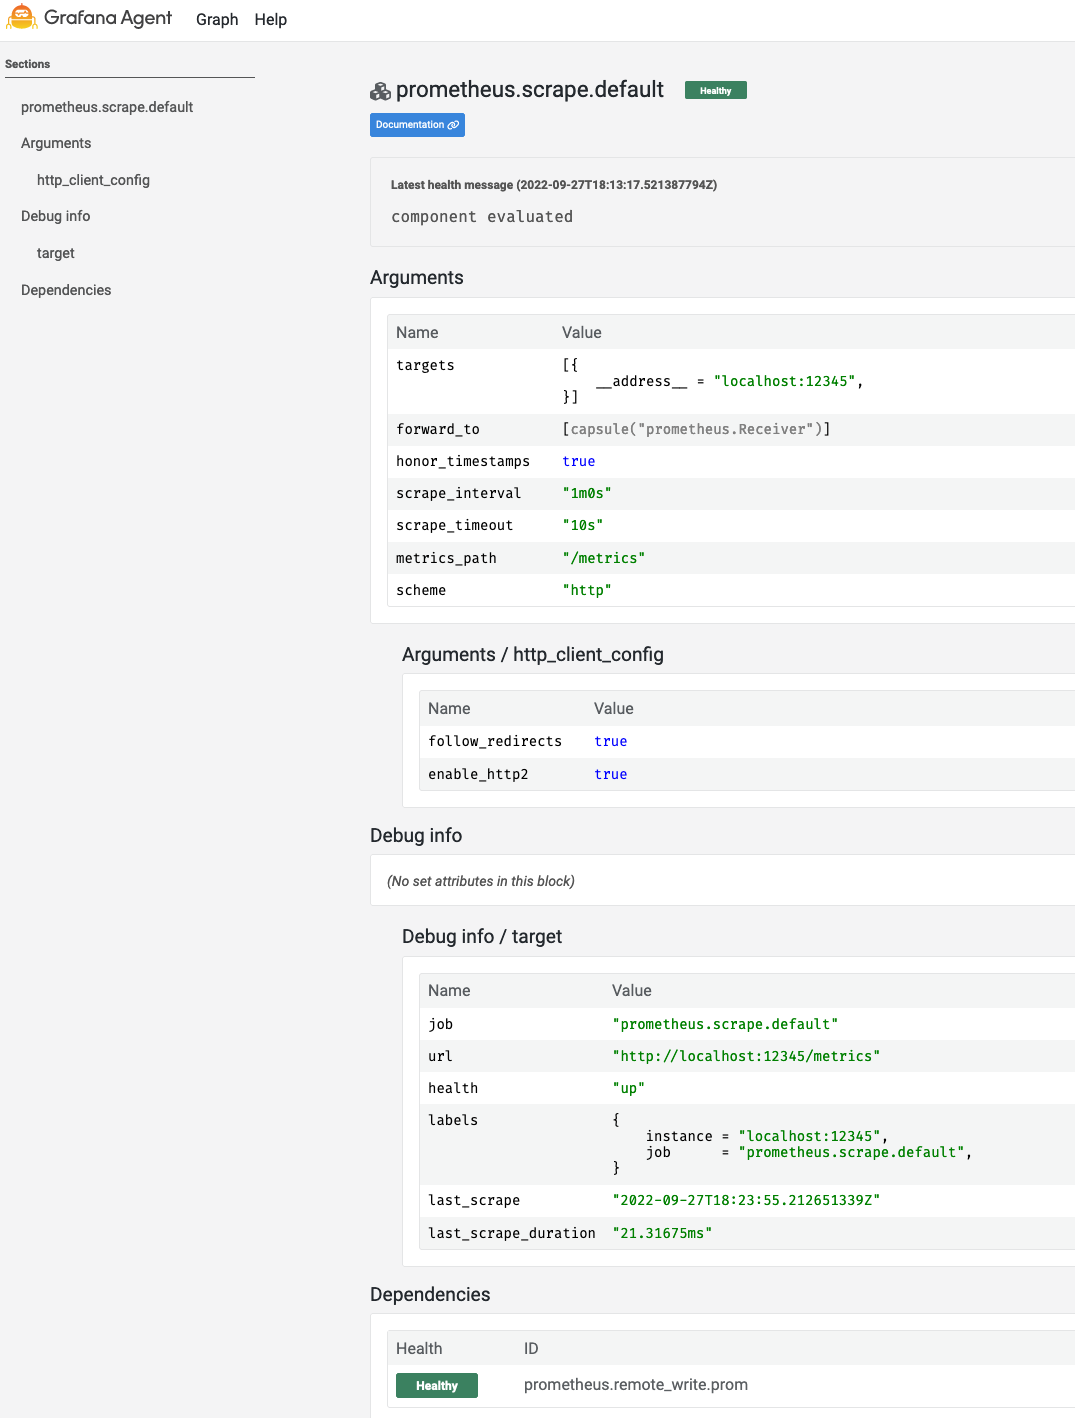Click the Healthy status badge in the header

[x=715, y=90]
